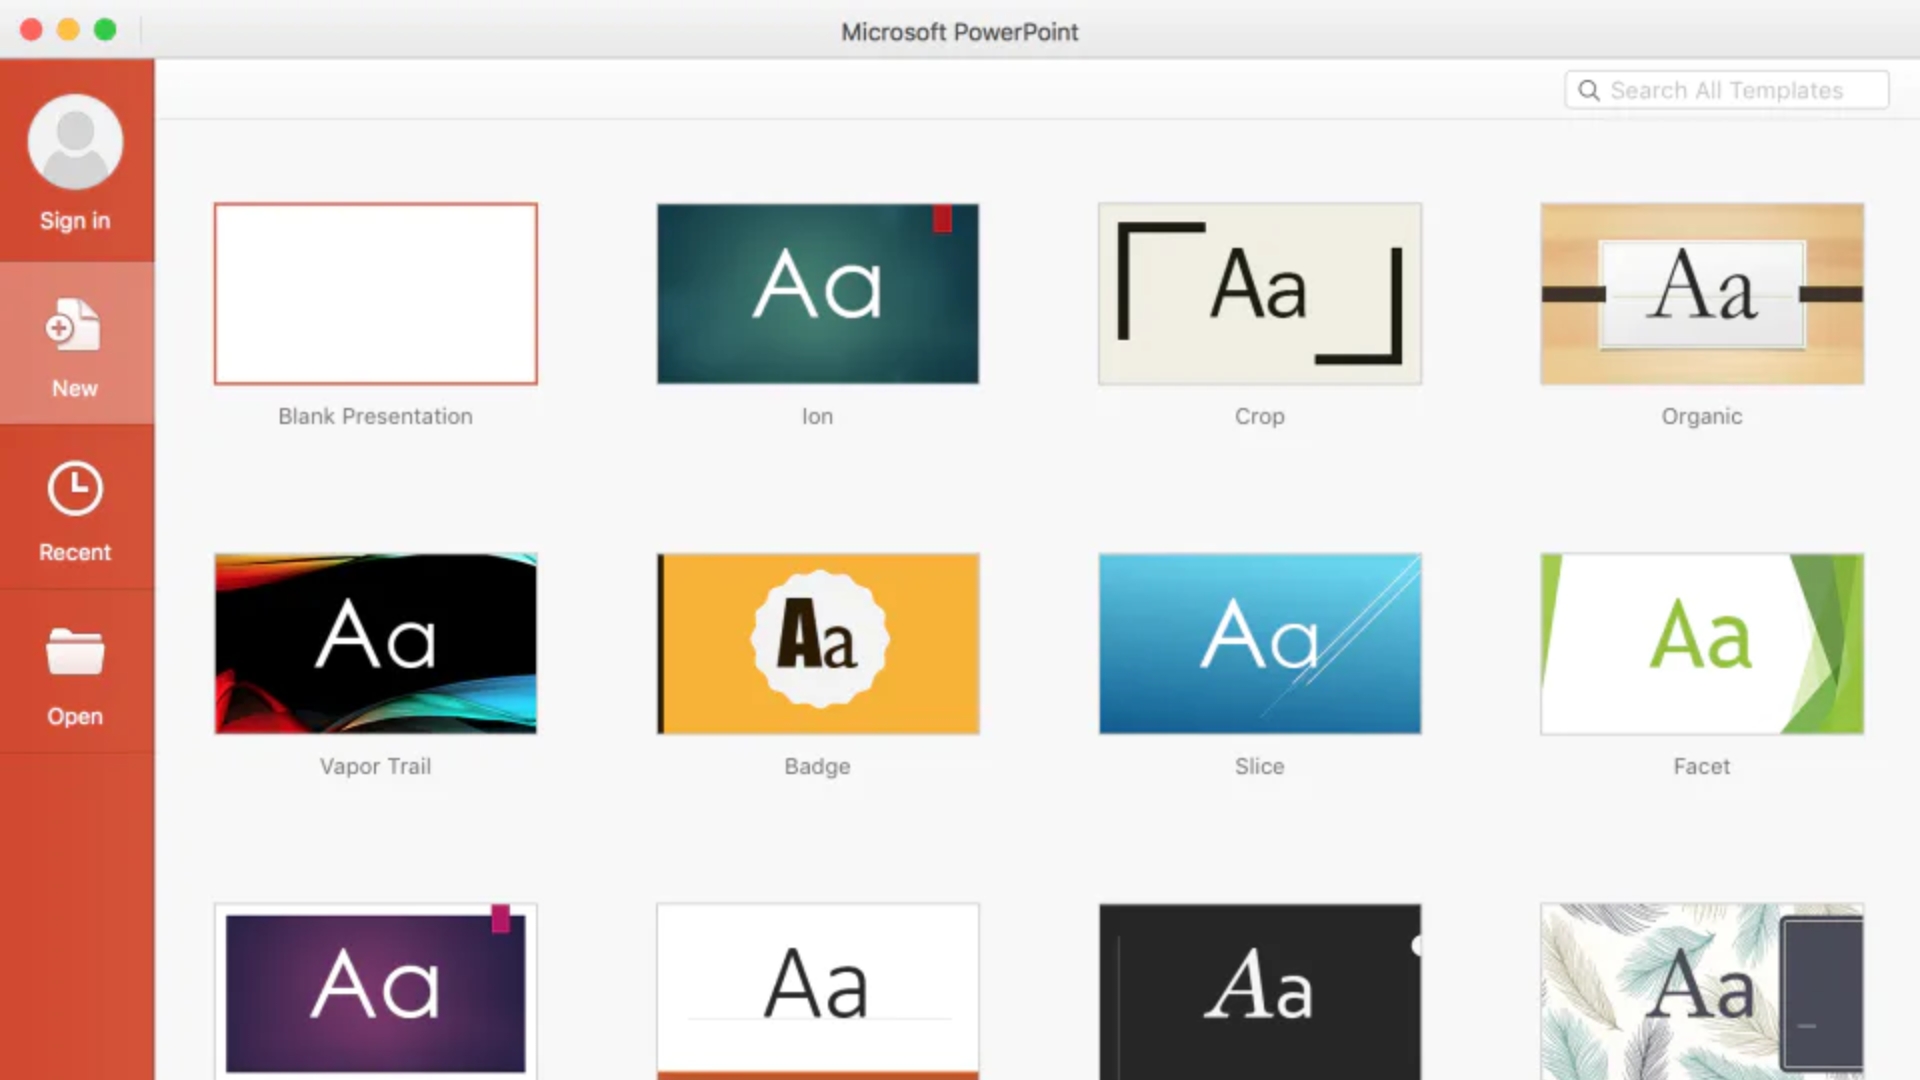Select the Organic template
This screenshot has width=1920, height=1080.
tap(1701, 293)
